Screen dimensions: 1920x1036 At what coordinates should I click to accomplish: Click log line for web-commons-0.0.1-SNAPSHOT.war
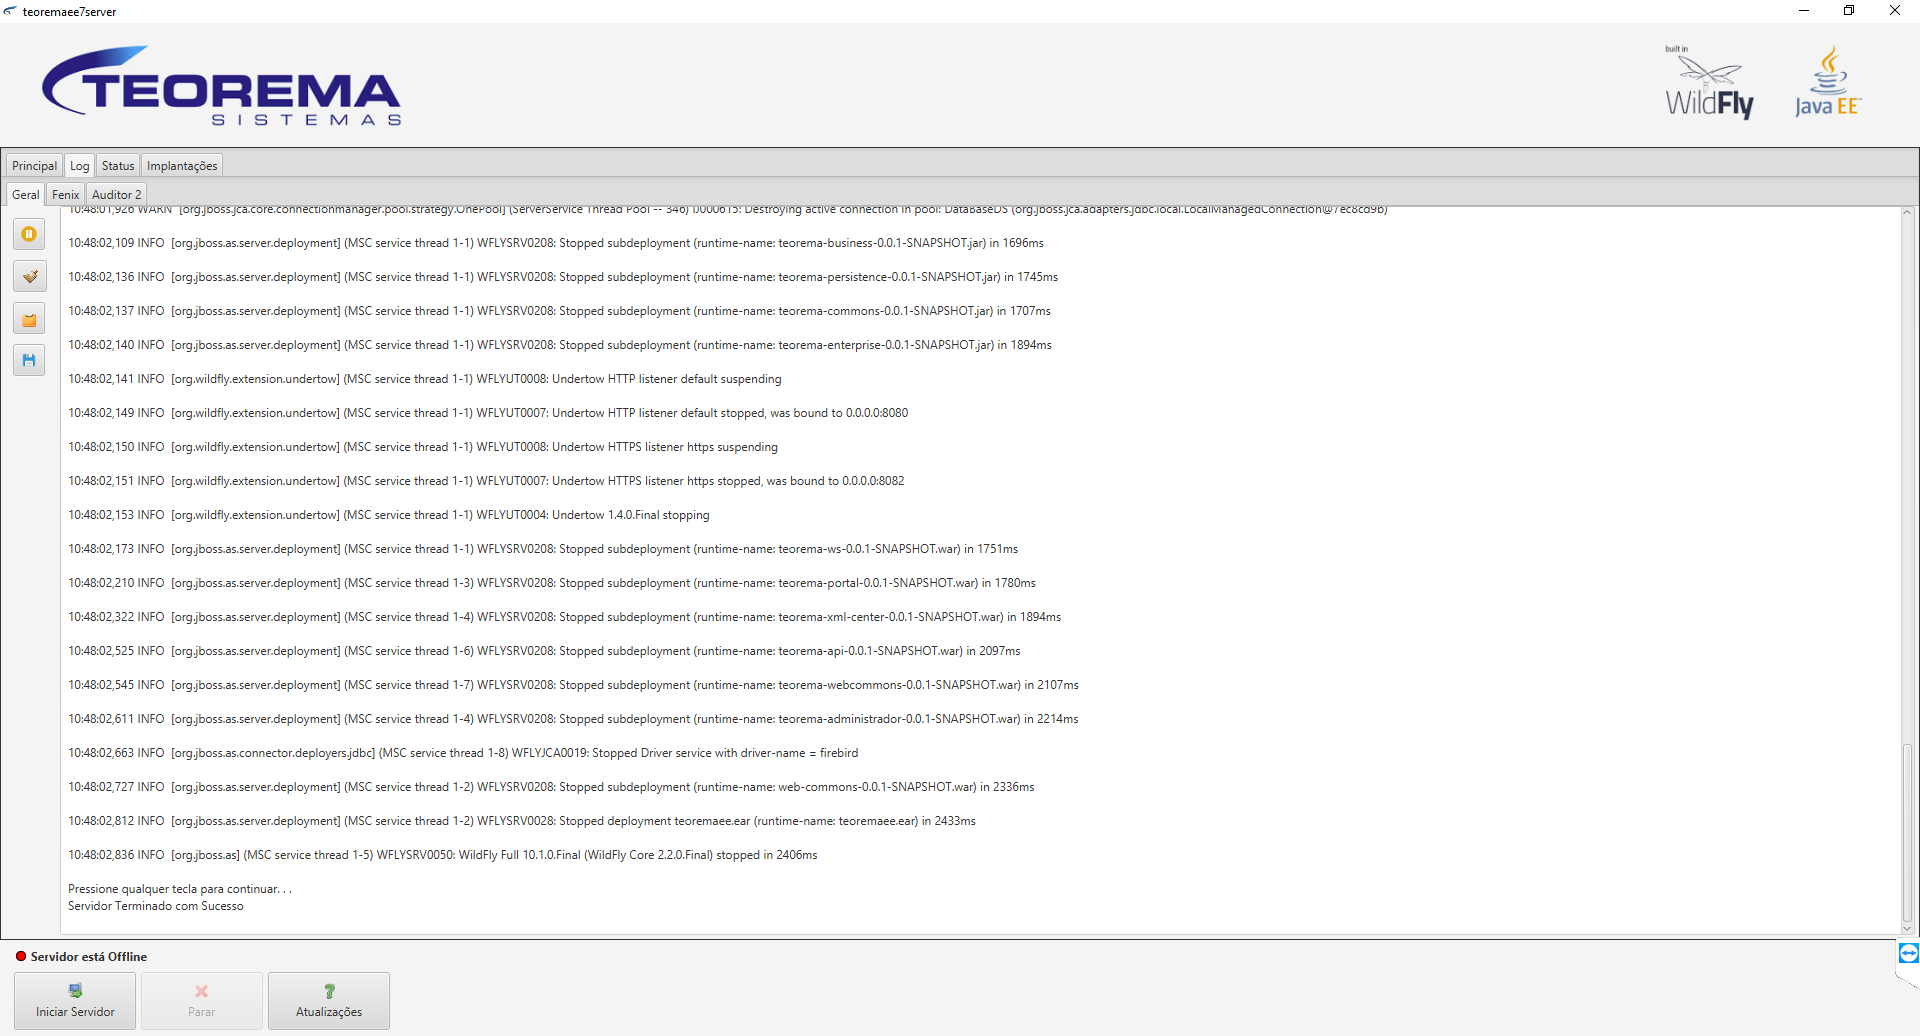(551, 787)
